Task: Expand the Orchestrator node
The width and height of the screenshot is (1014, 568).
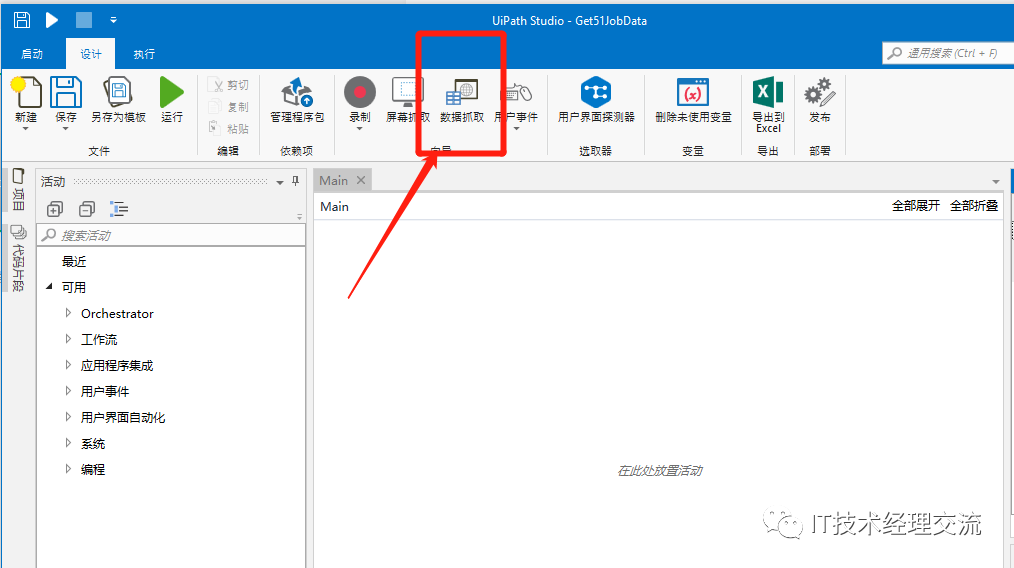Action: (x=68, y=313)
